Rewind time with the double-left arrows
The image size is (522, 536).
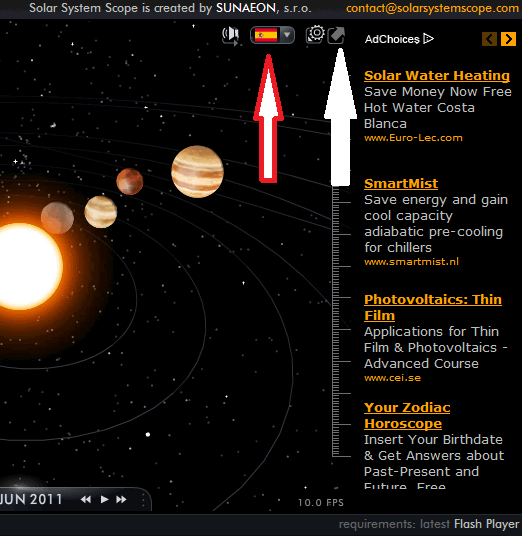point(86,499)
